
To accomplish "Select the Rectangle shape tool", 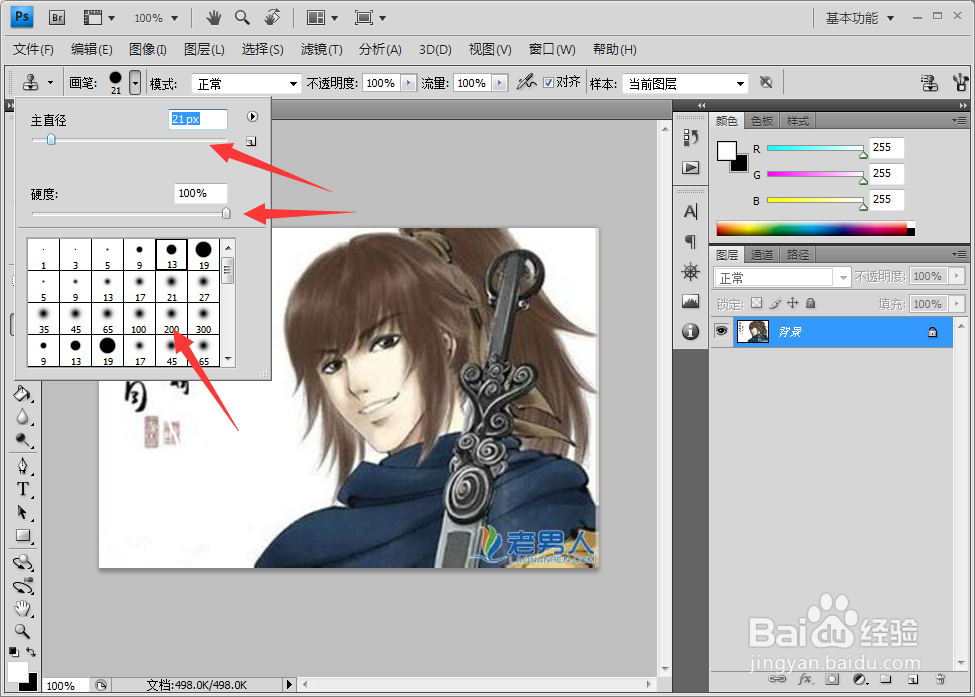I will pyautogui.click(x=23, y=535).
